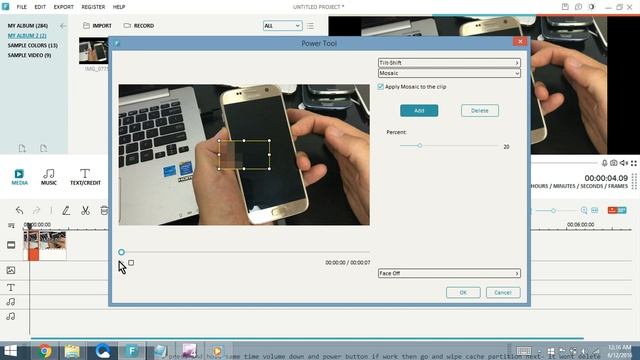
Task: Close the Power Tool dialog
Action: [x=520, y=42]
